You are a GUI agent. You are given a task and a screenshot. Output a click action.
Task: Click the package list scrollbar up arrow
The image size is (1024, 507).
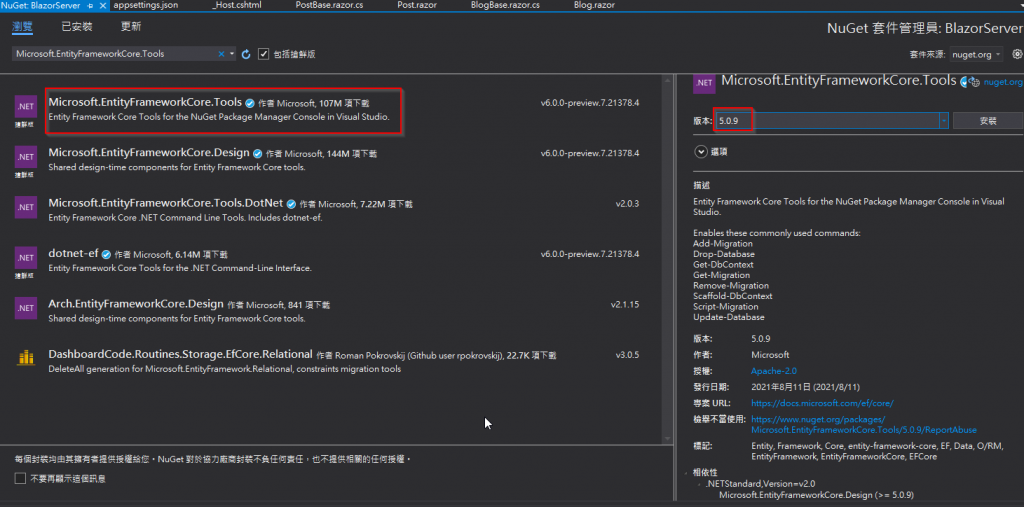(x=667, y=80)
